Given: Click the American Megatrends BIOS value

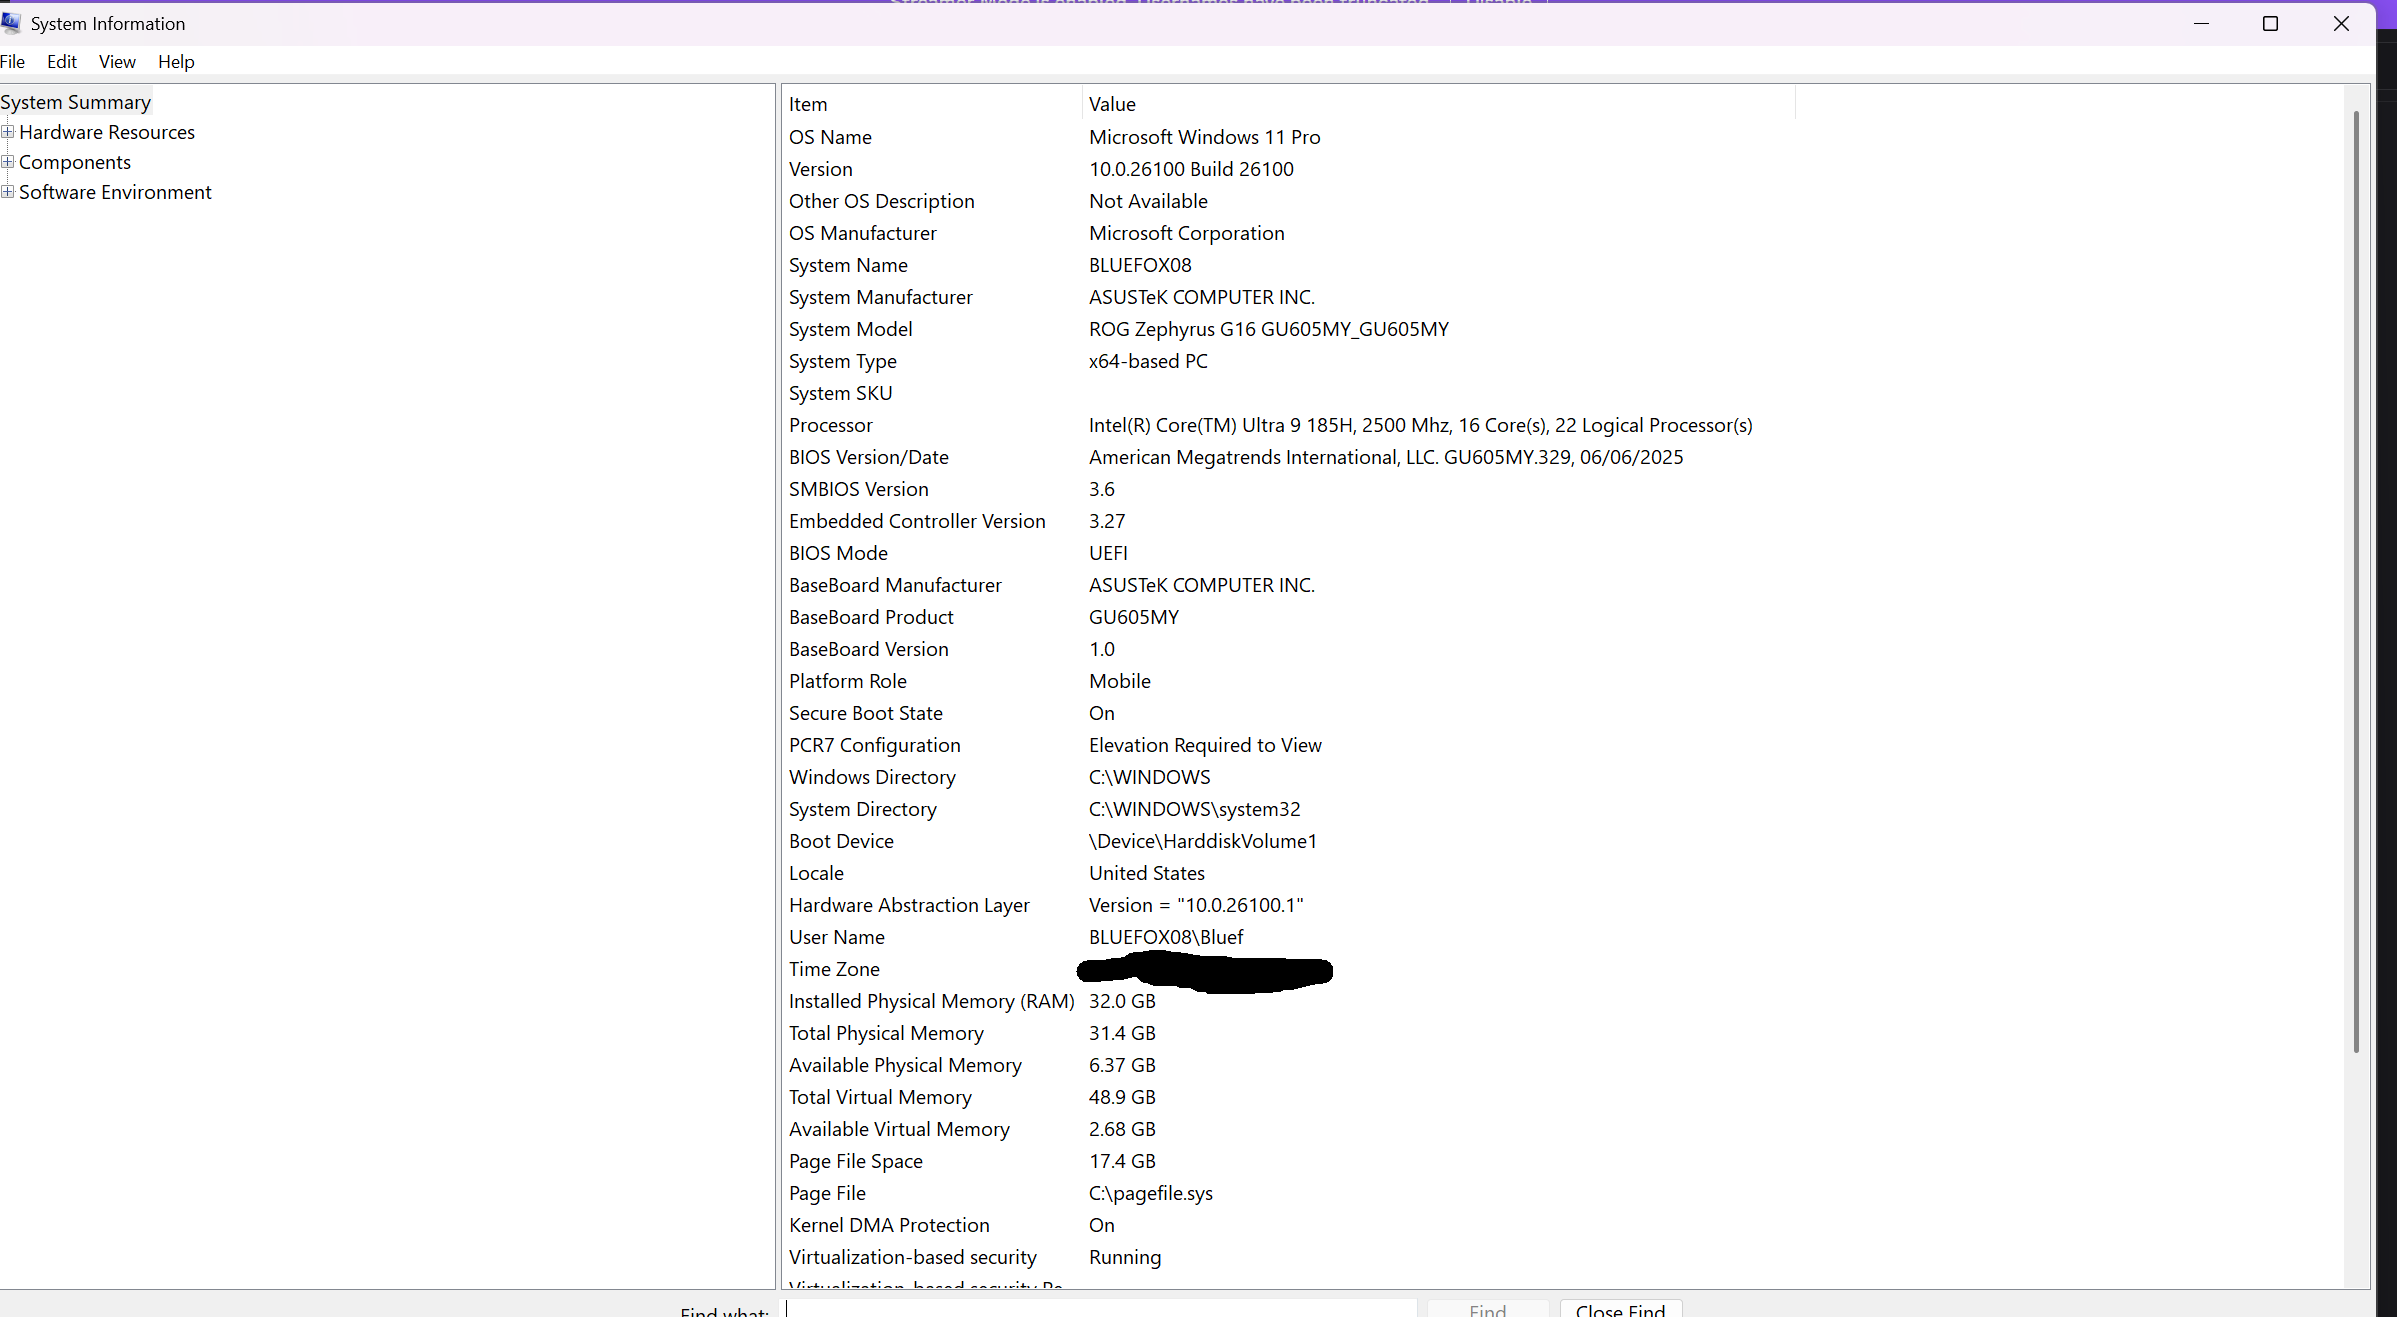Looking at the screenshot, I should (1386, 457).
